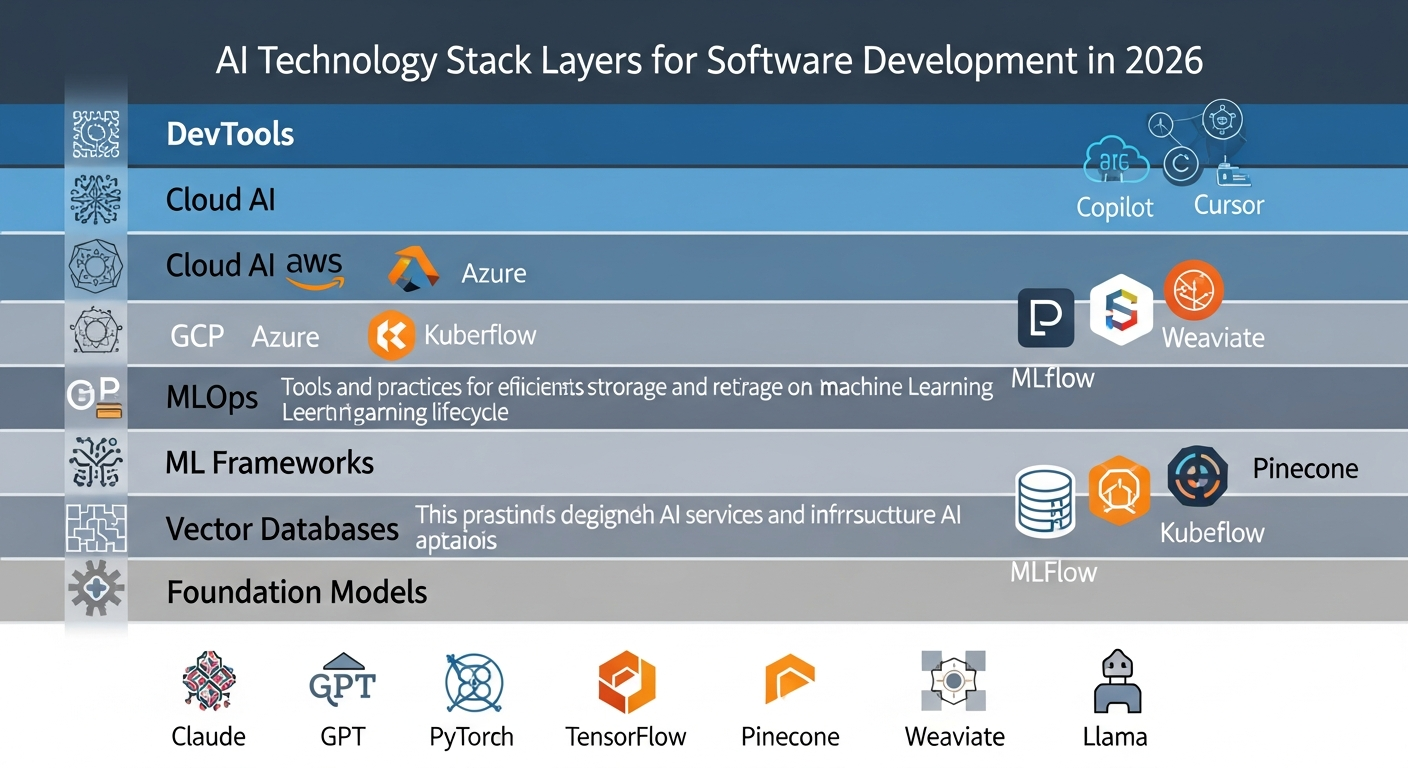Select the 'Foundation Models' layer label
Image resolution: width=1408 pixels, height=768 pixels.
[x=297, y=592]
